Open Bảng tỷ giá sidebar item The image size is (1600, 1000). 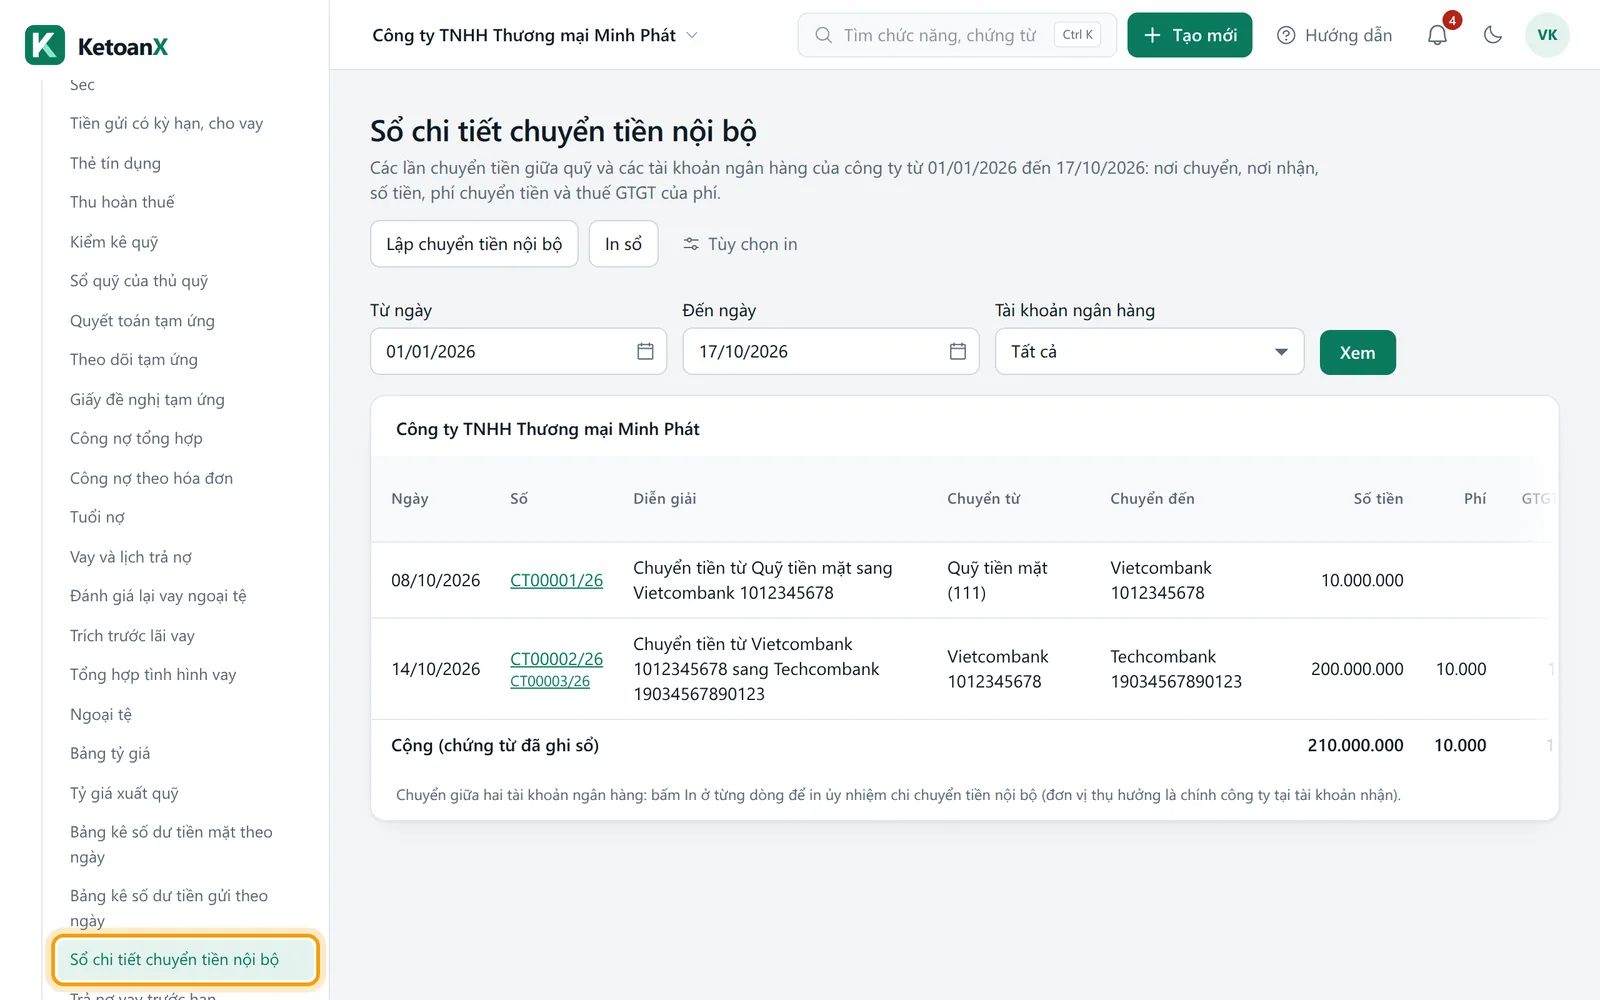[x=110, y=753]
